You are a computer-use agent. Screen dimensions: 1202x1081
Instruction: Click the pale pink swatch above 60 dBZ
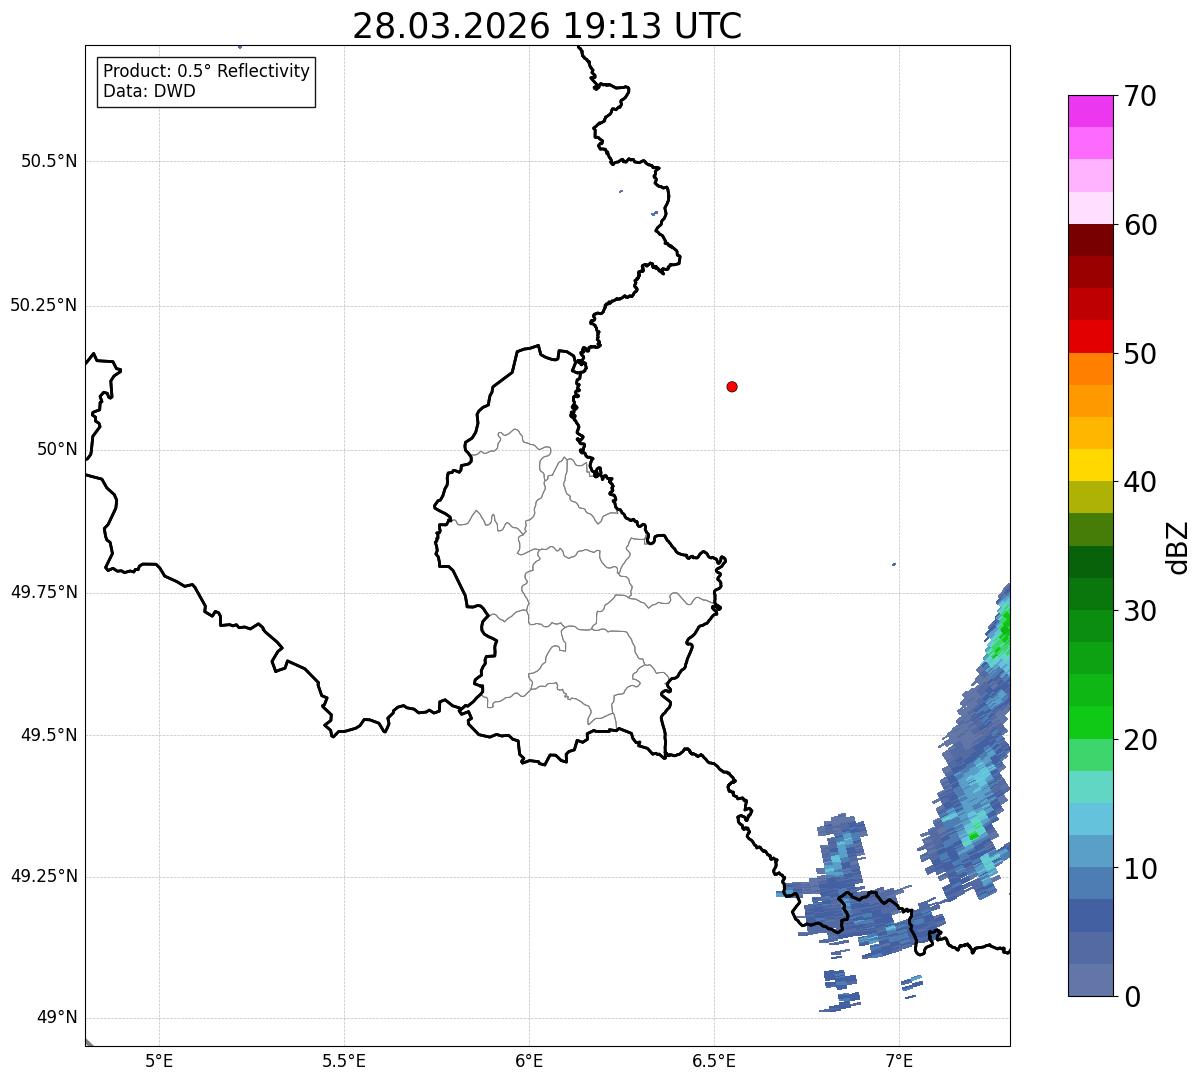1090,208
